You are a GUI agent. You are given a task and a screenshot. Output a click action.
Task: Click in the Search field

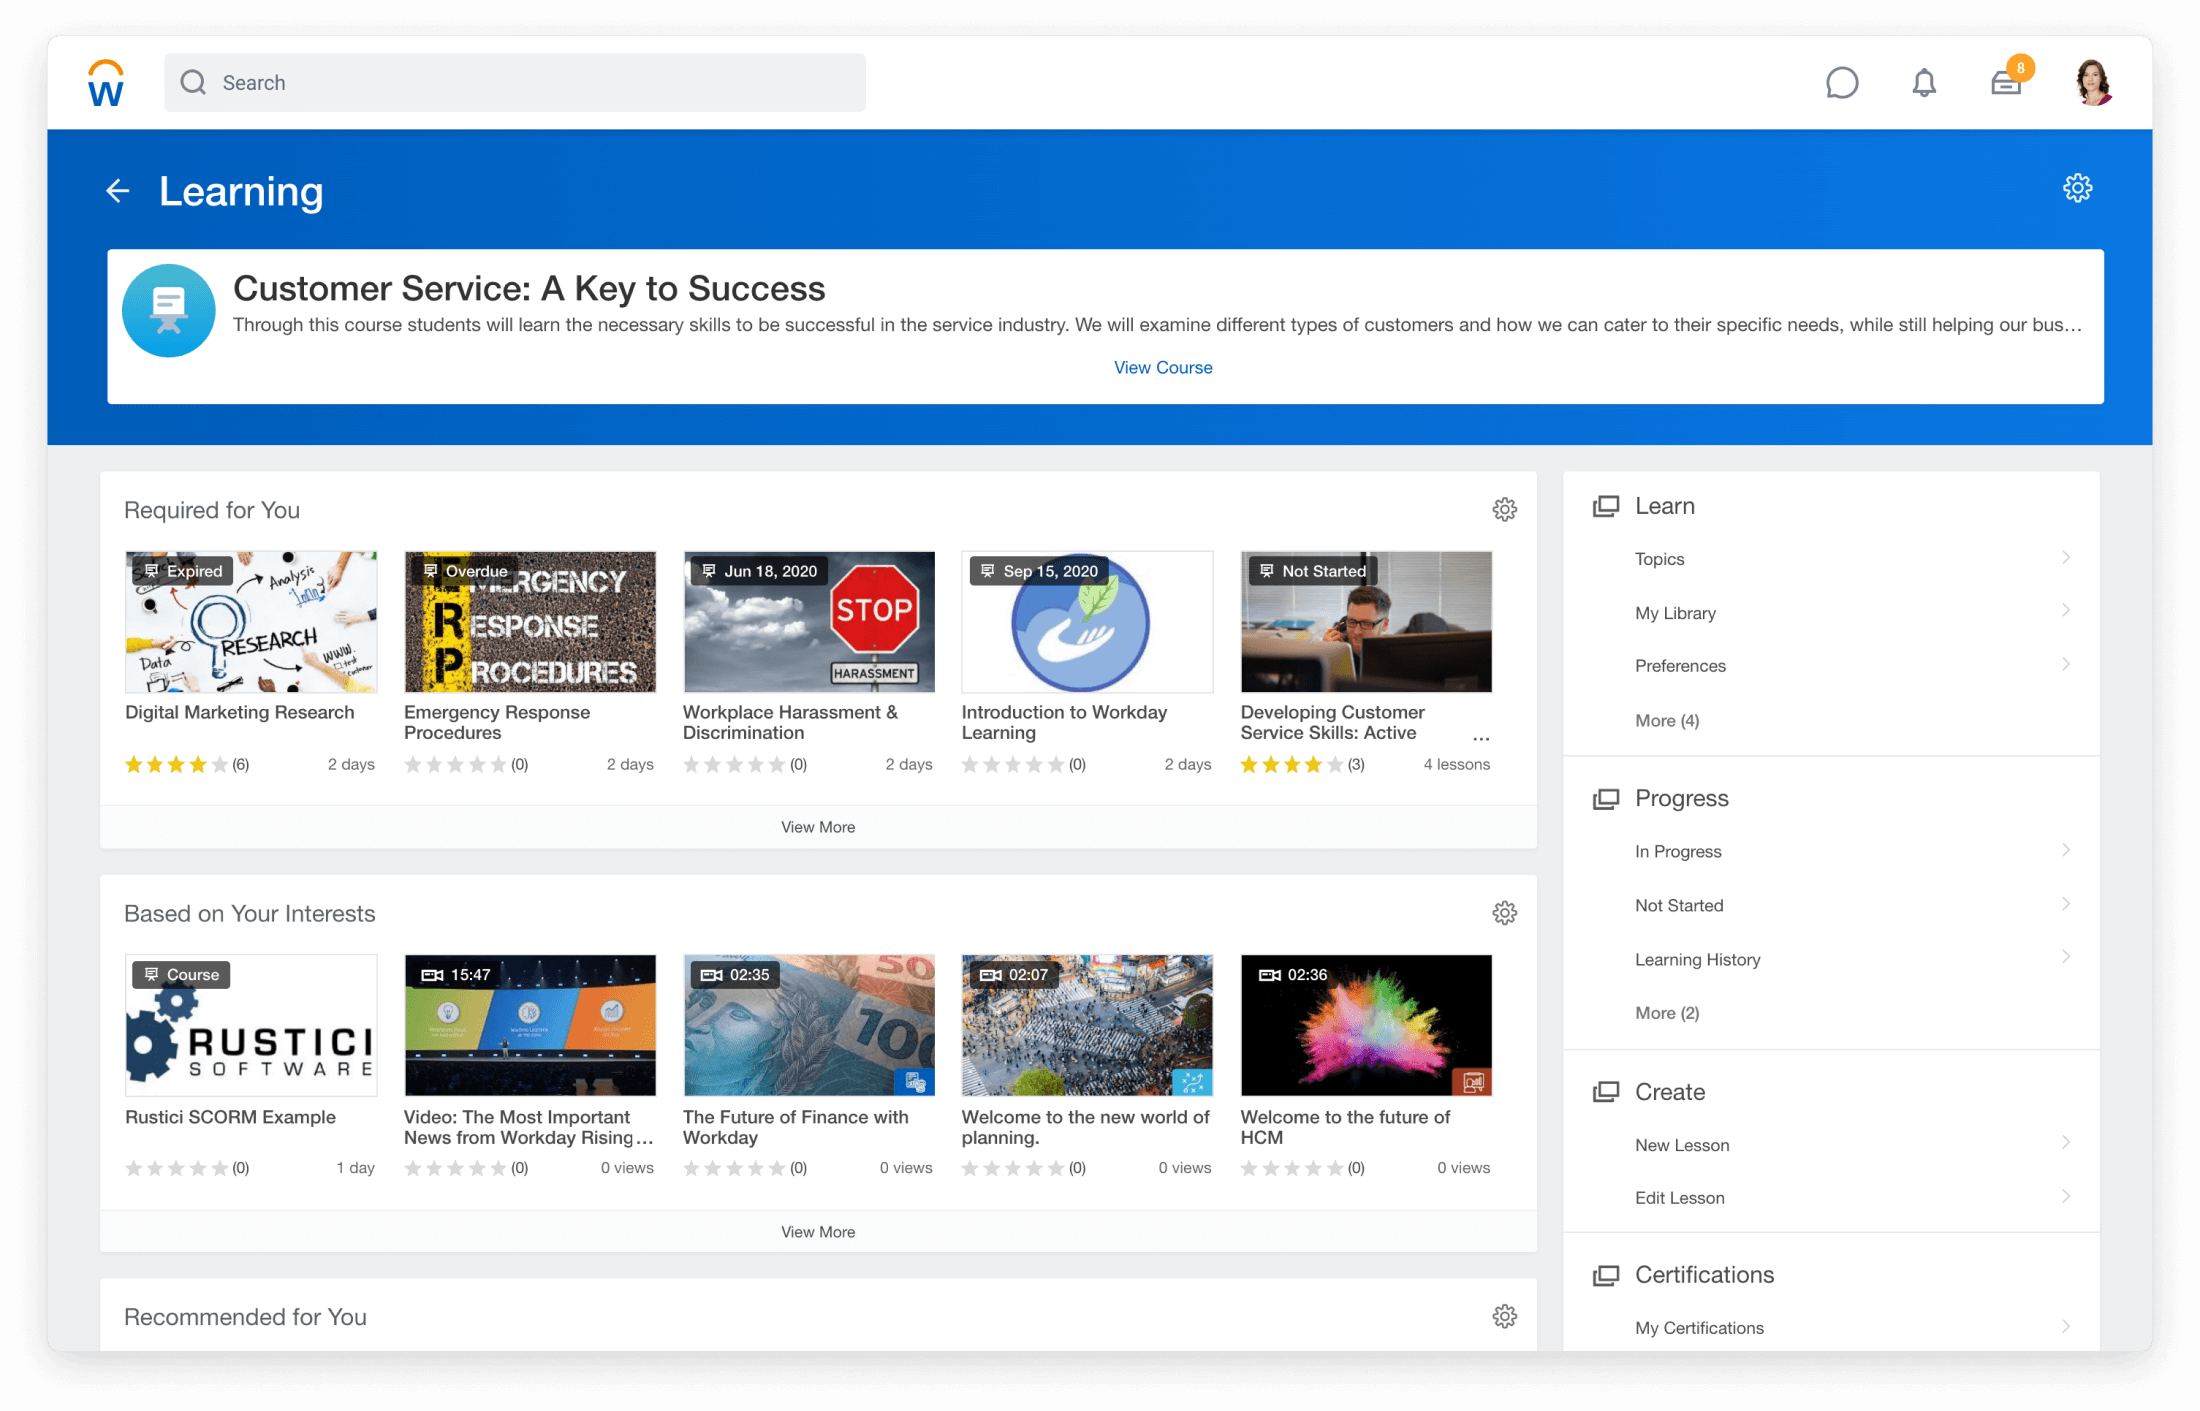pos(514,83)
